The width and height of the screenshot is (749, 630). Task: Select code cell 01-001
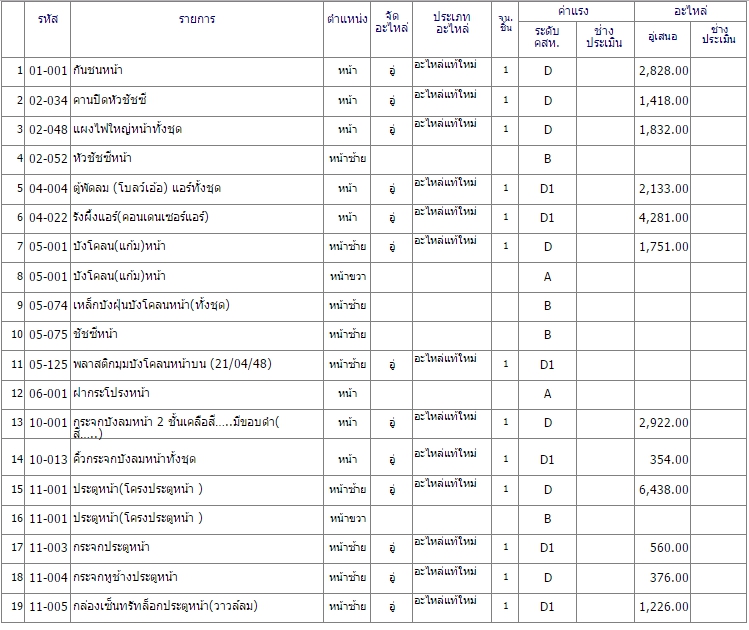[x=48, y=71]
